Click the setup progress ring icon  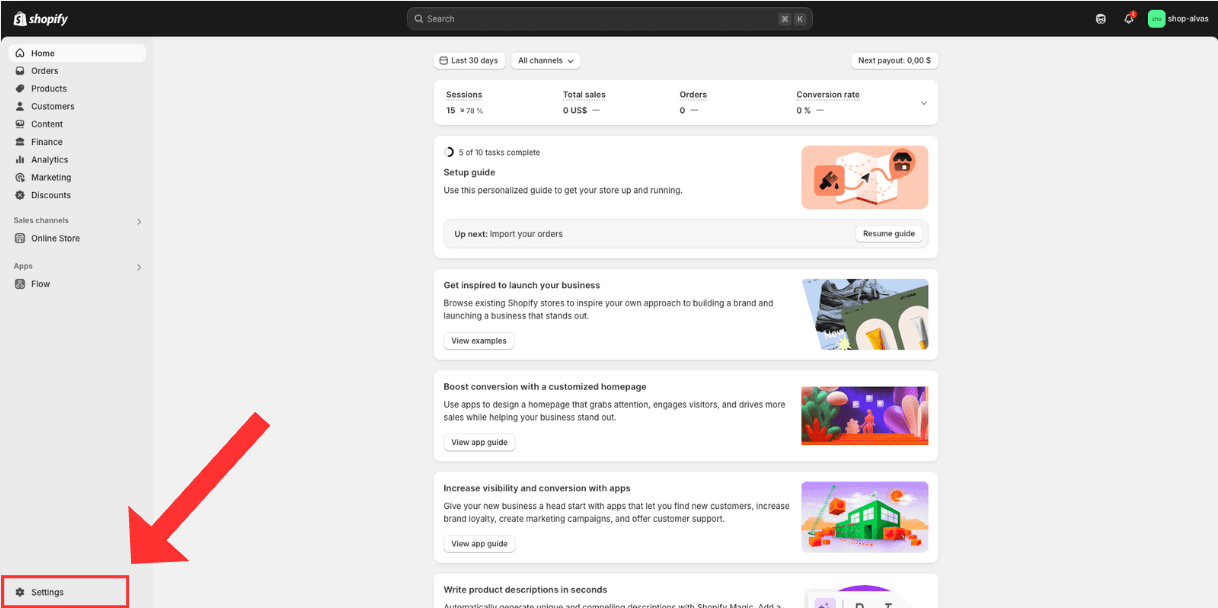pyautogui.click(x=449, y=152)
